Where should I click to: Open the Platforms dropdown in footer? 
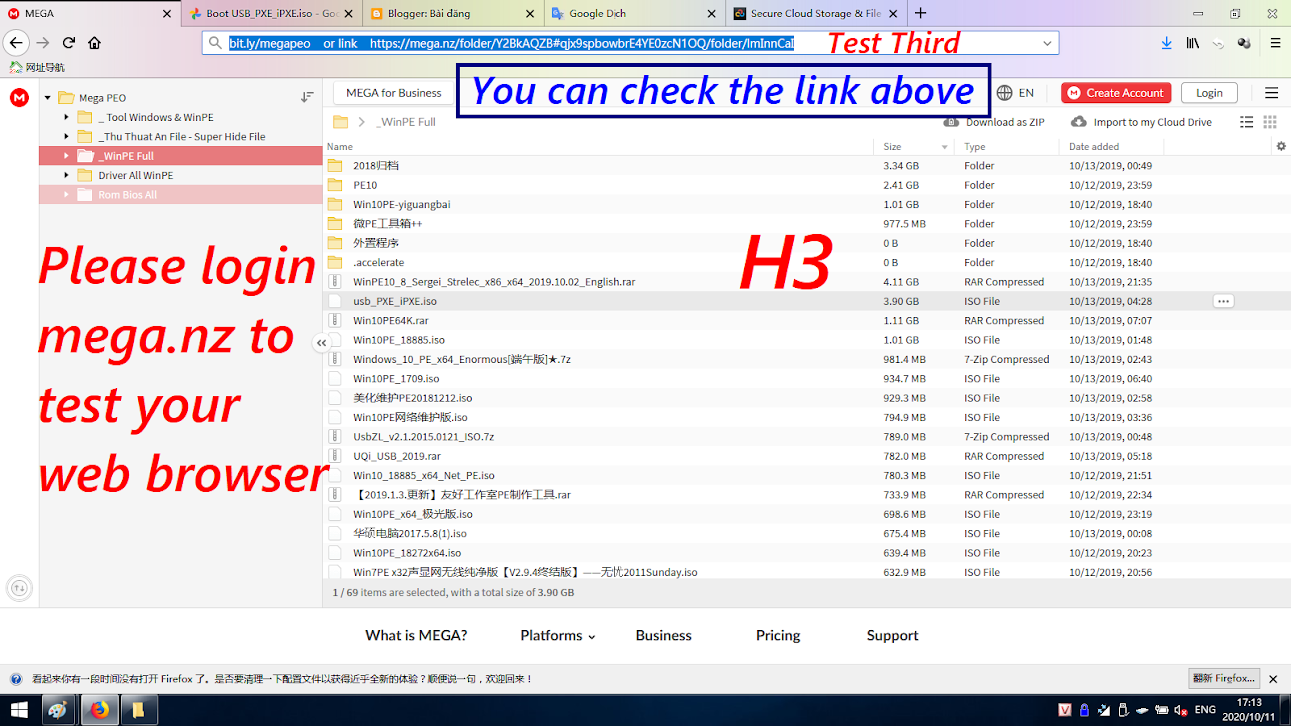[x=558, y=635]
